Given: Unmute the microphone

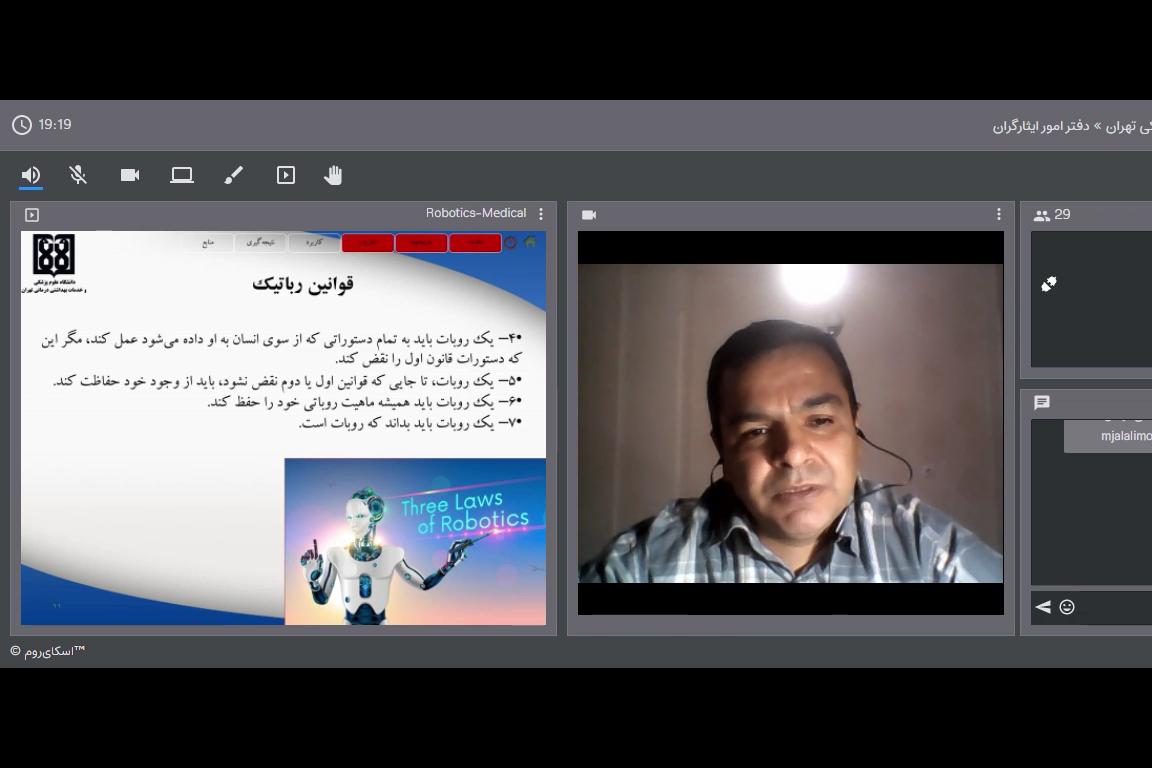Looking at the screenshot, I should click(x=78, y=175).
